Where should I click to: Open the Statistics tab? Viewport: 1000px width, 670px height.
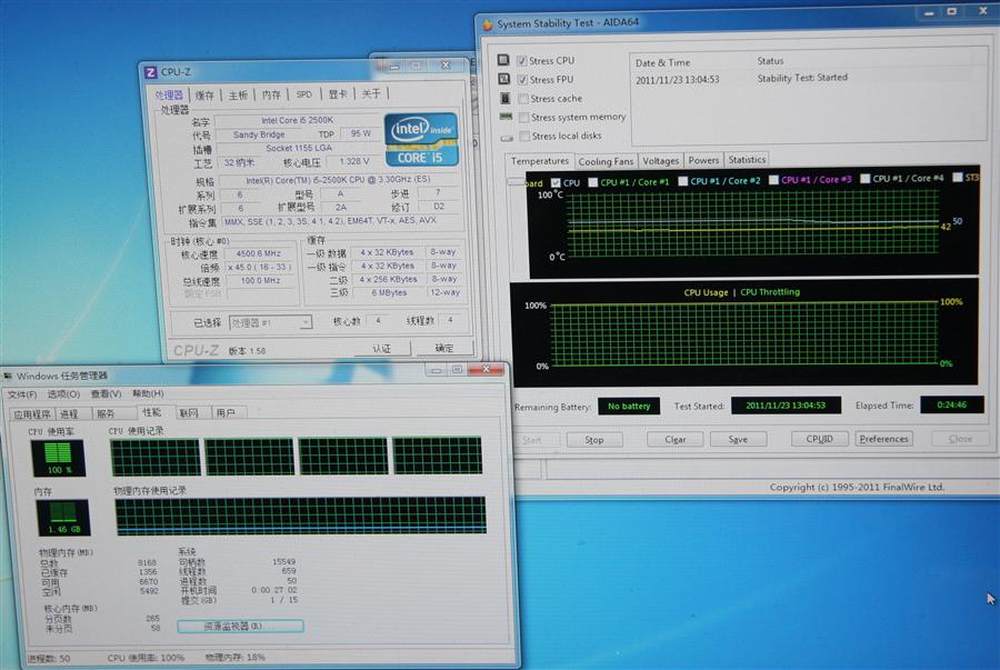tap(747, 159)
